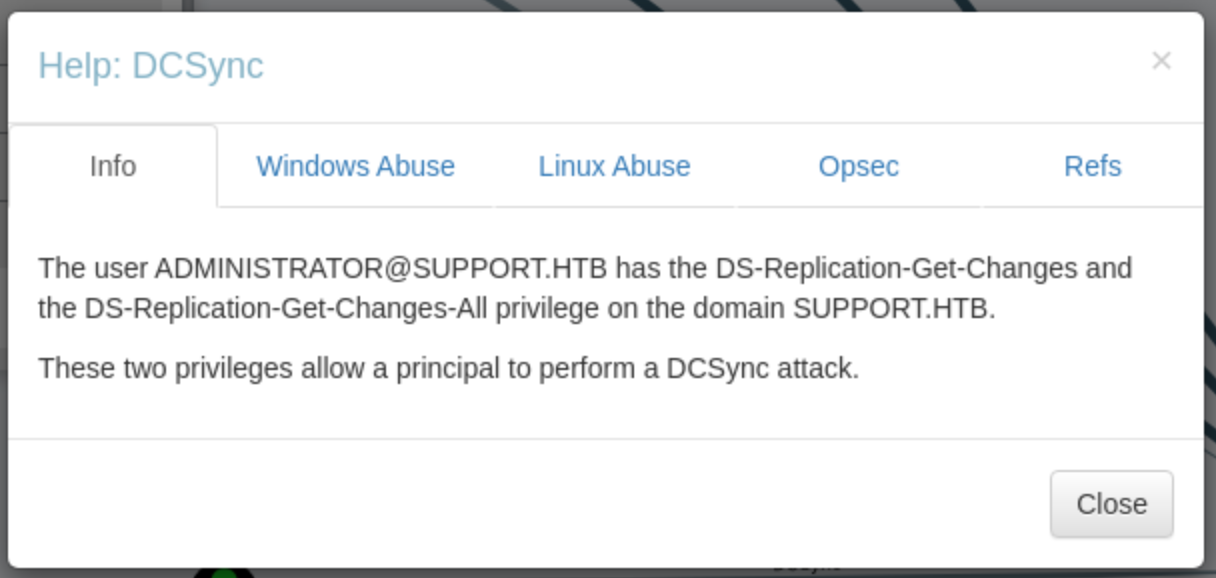Click the SUPPORT.HTB domain name ending first paragraph
This screenshot has width=1216, height=578.
893,309
